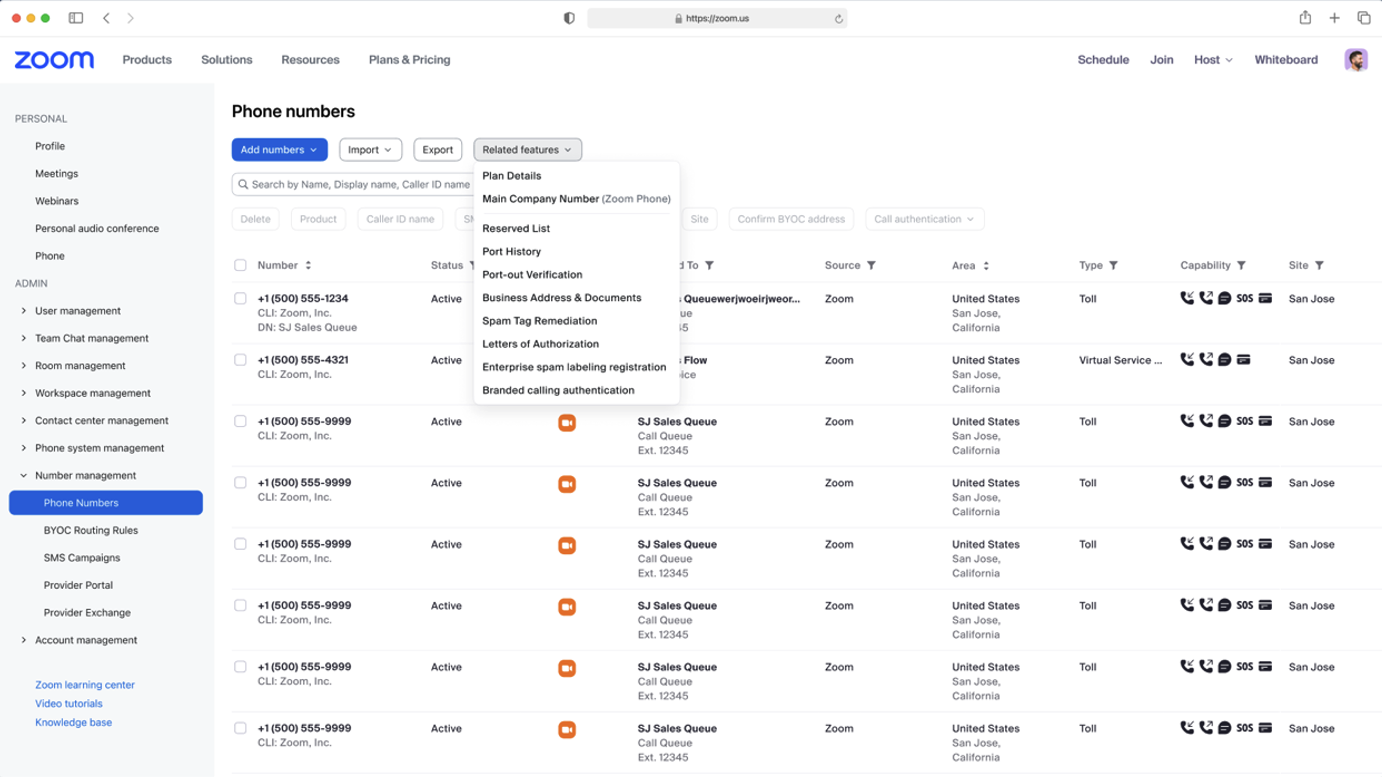Click the Export button
The height and width of the screenshot is (777, 1382).
437,150
